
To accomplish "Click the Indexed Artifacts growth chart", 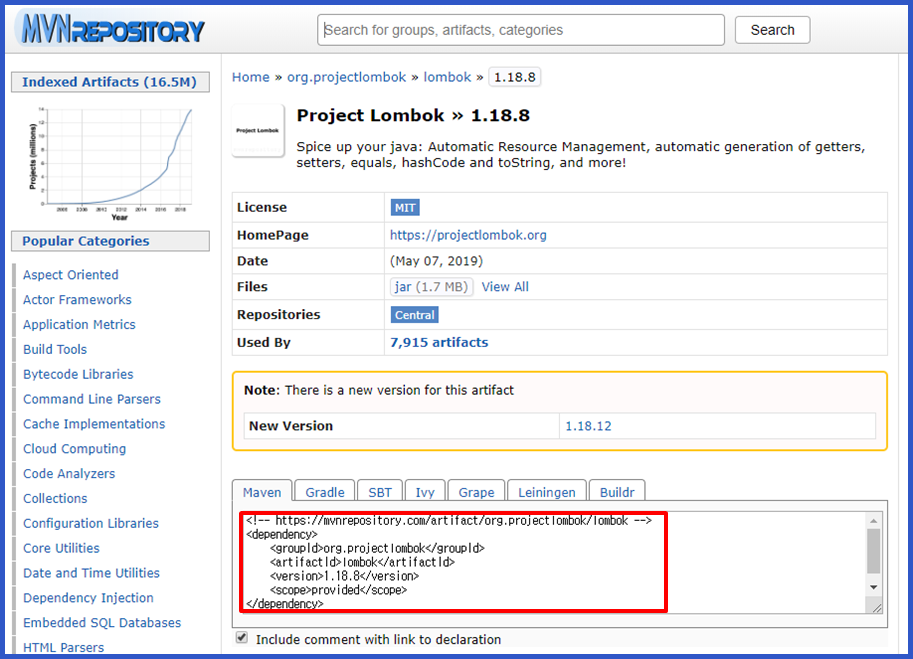I will pos(111,164).
